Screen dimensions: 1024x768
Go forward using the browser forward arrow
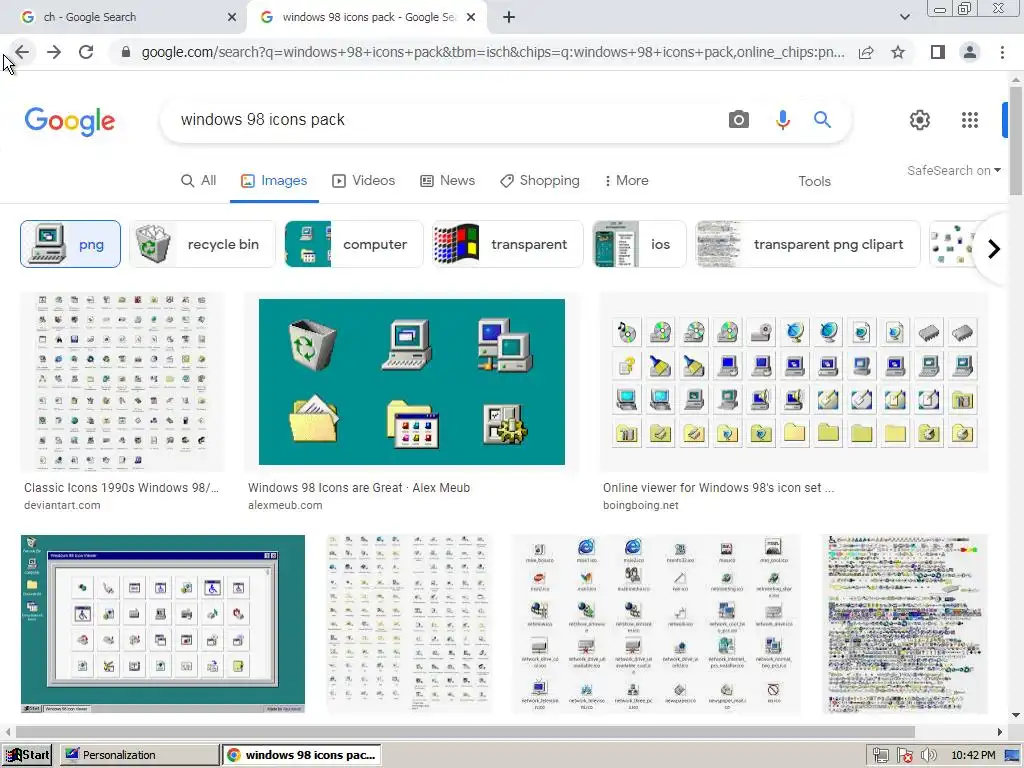click(x=54, y=52)
